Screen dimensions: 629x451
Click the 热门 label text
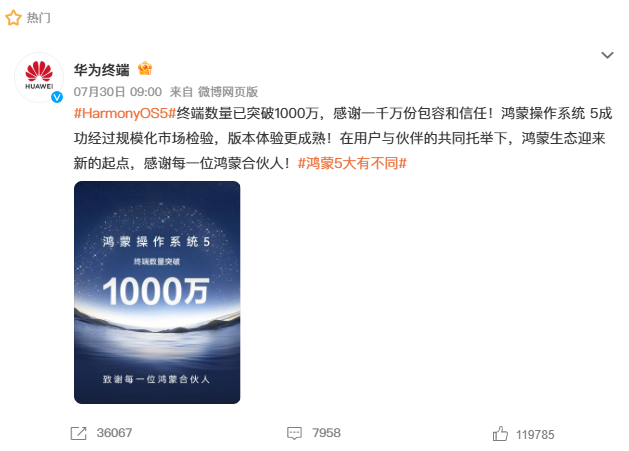39,18
